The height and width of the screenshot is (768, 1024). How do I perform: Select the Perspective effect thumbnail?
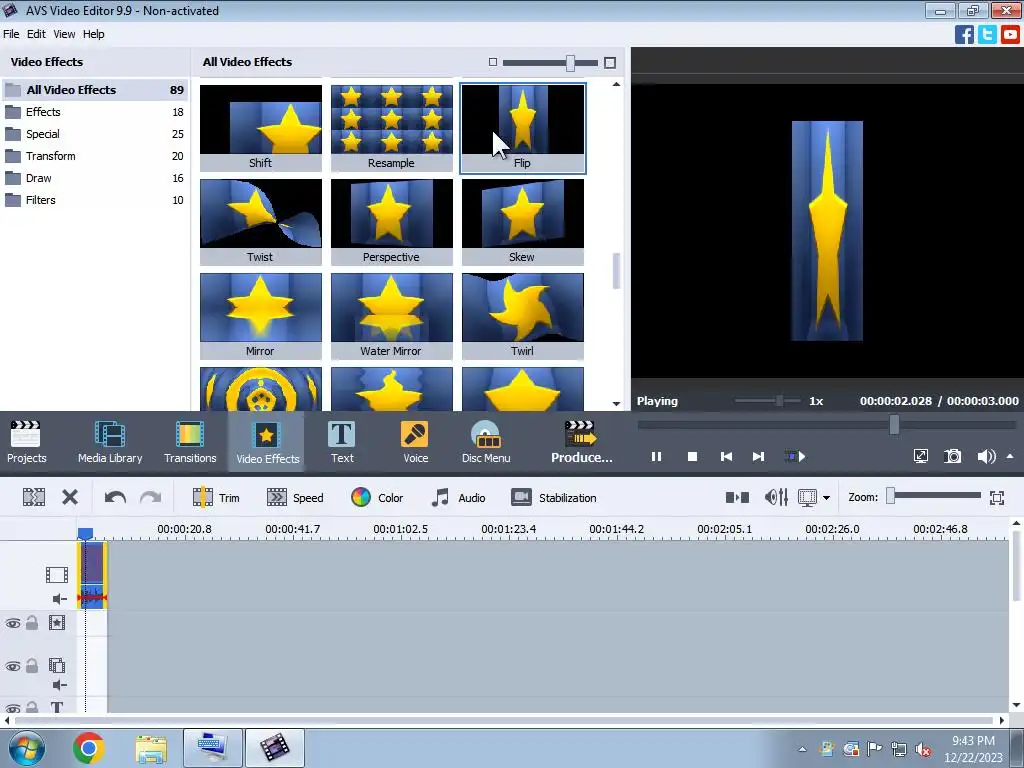coord(391,222)
